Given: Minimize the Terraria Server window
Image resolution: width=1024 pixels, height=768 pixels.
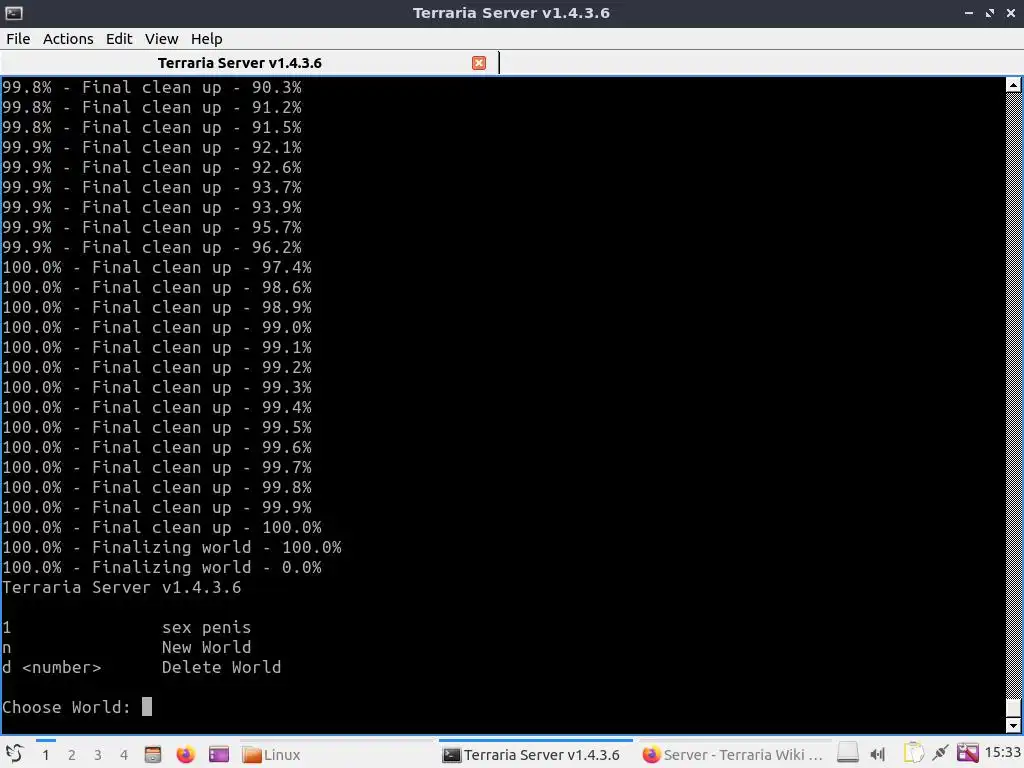Looking at the screenshot, I should pyautogui.click(x=969, y=13).
